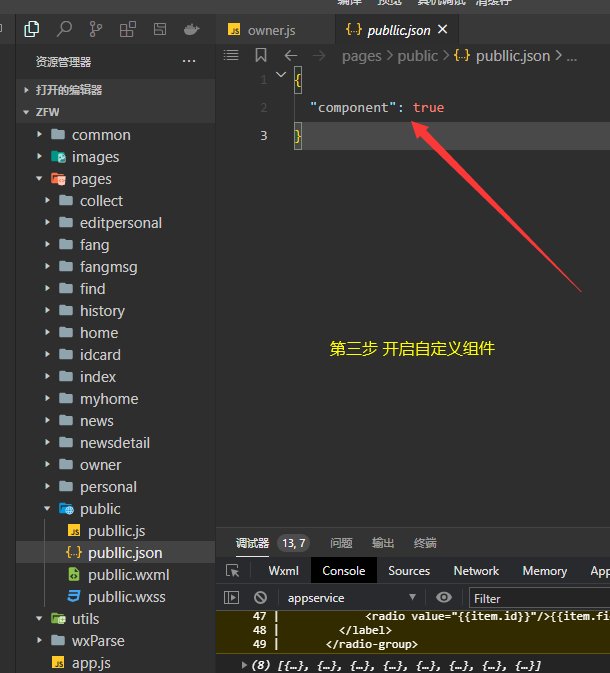This screenshot has height=673, width=610.
Task: Click the Docker whale icon
Action: (191, 29)
